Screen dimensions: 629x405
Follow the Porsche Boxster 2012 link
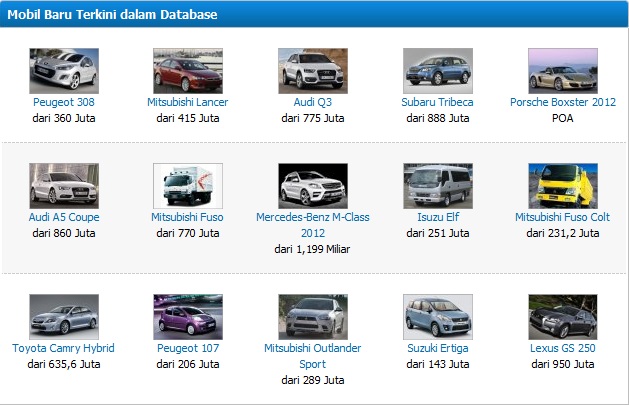(x=563, y=102)
